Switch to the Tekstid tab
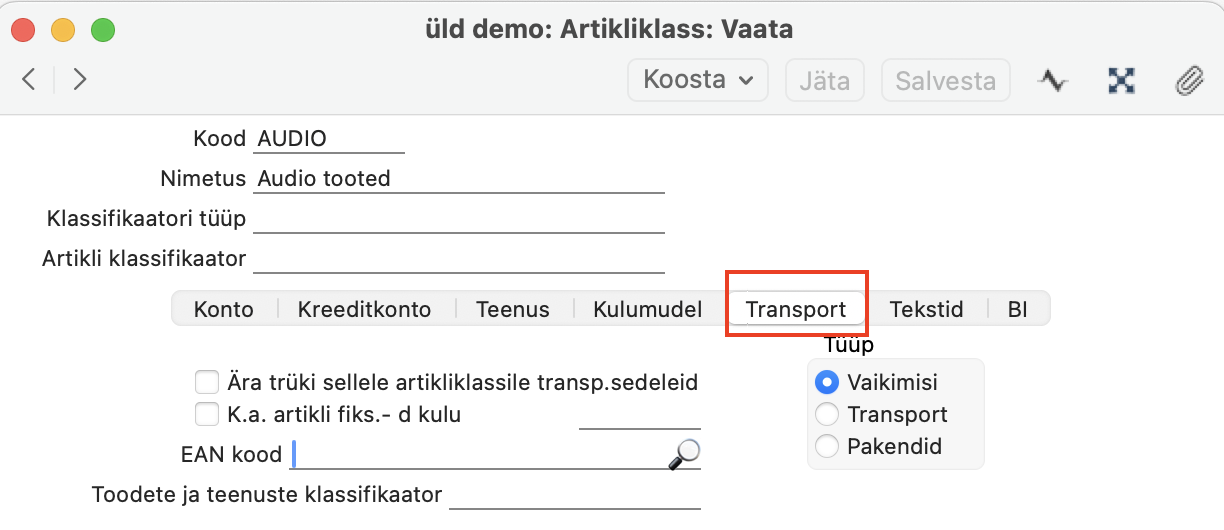The height and width of the screenshot is (530, 1224). (926, 309)
